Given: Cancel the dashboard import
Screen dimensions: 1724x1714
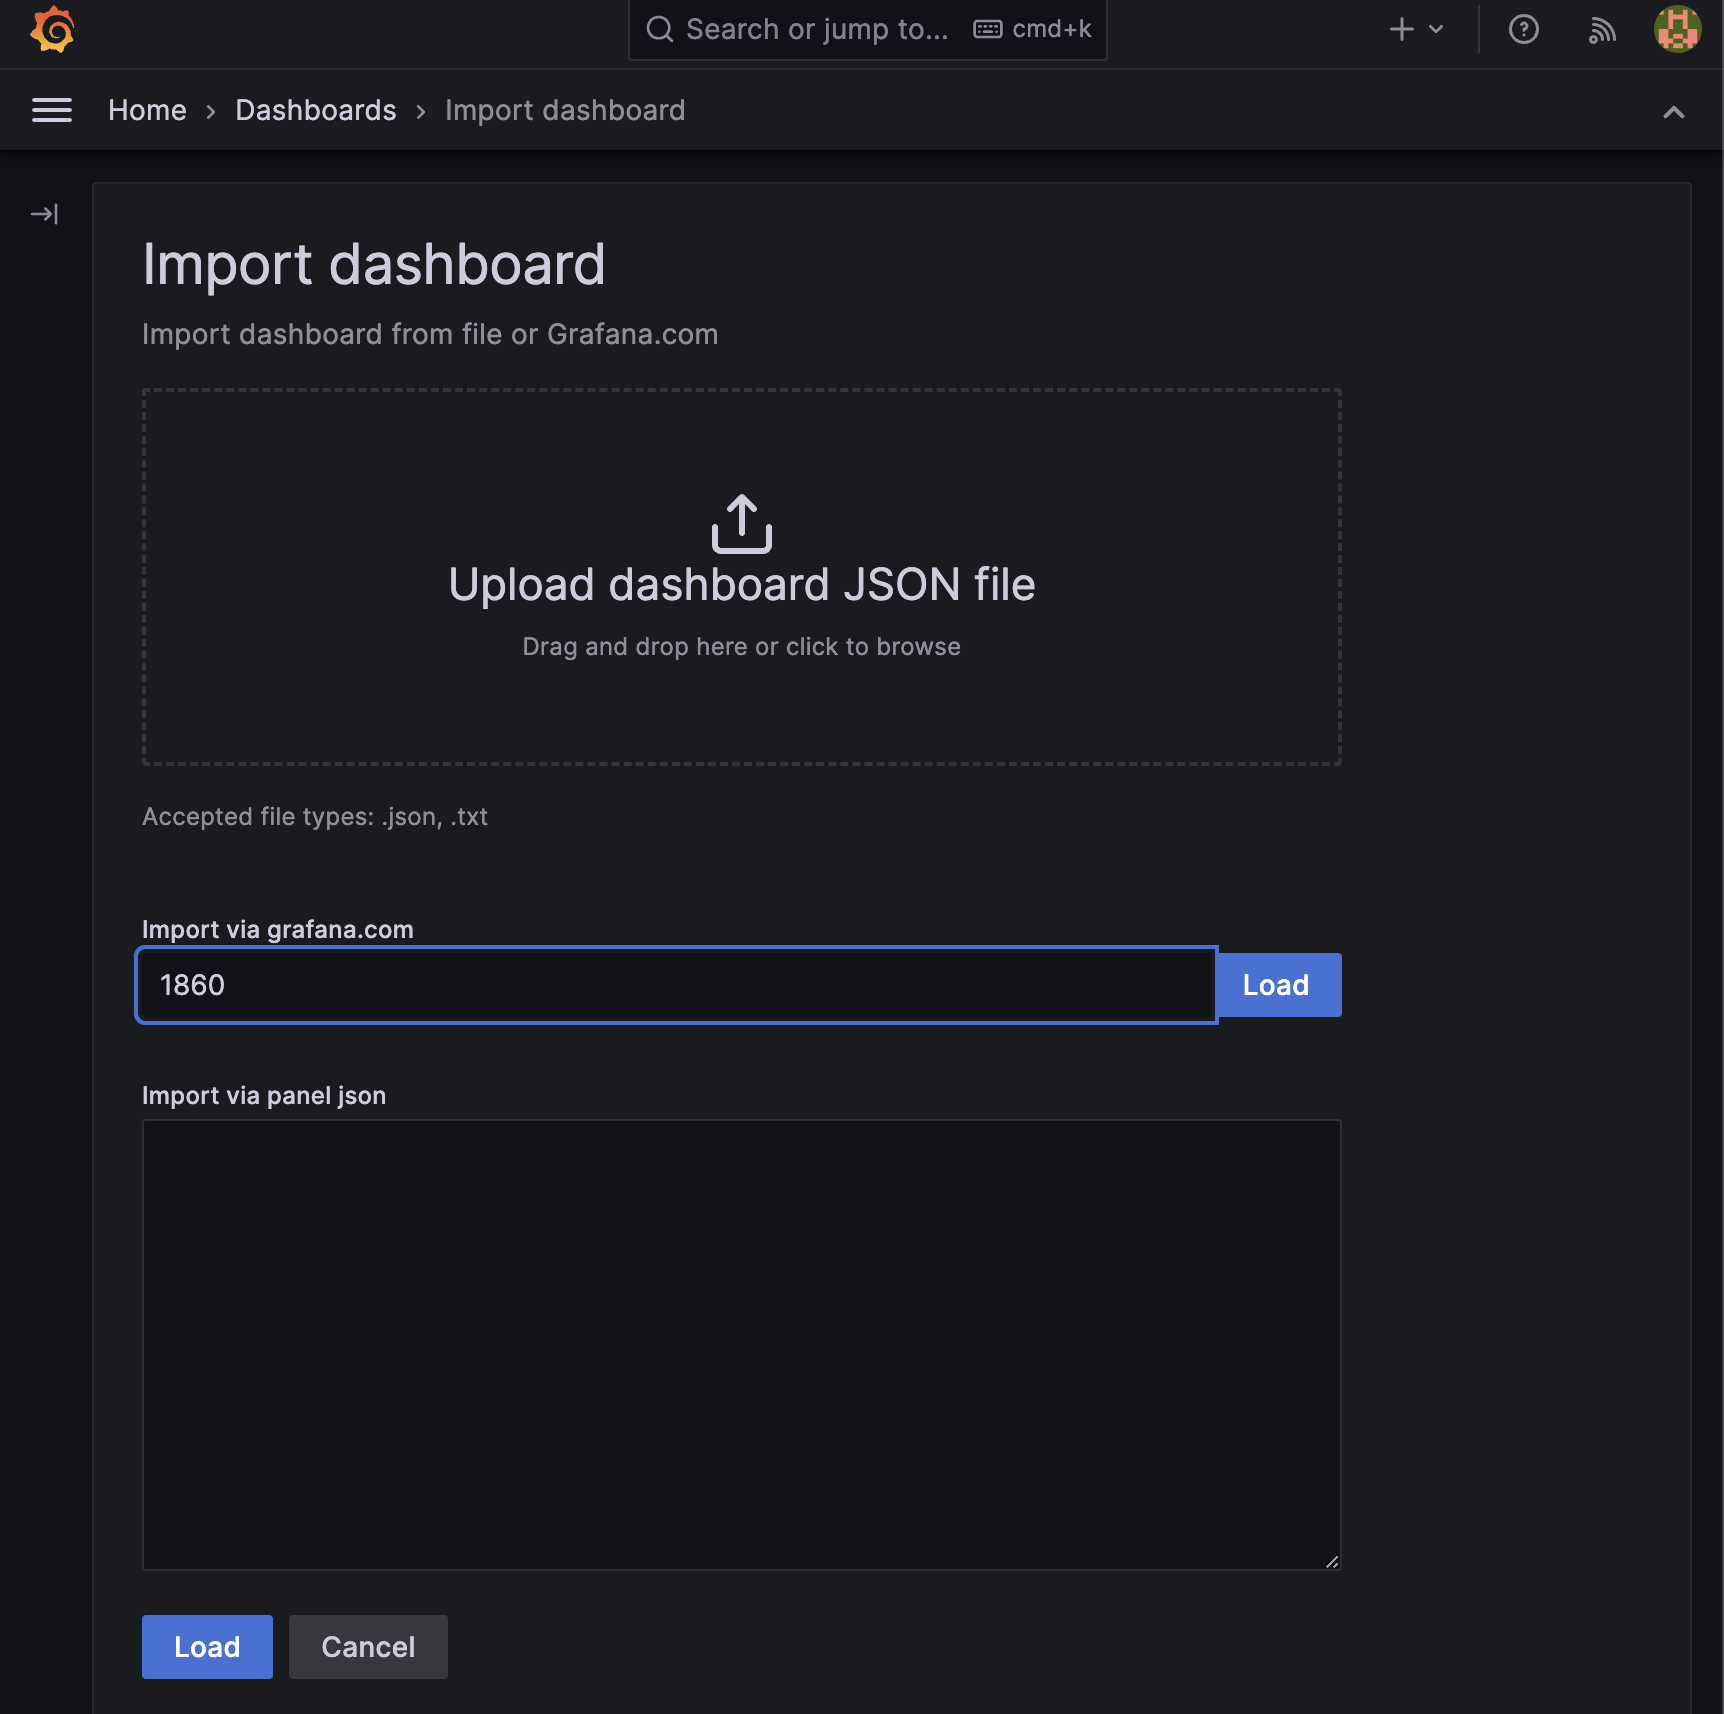Looking at the screenshot, I should (368, 1647).
